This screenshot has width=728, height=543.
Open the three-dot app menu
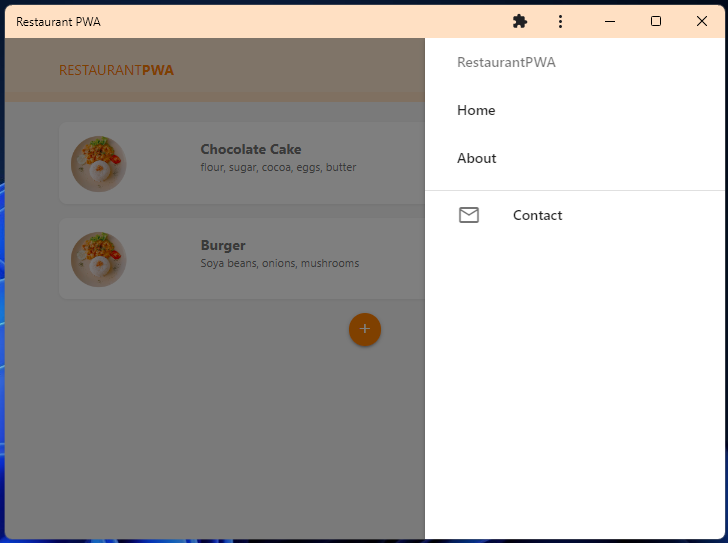click(560, 21)
